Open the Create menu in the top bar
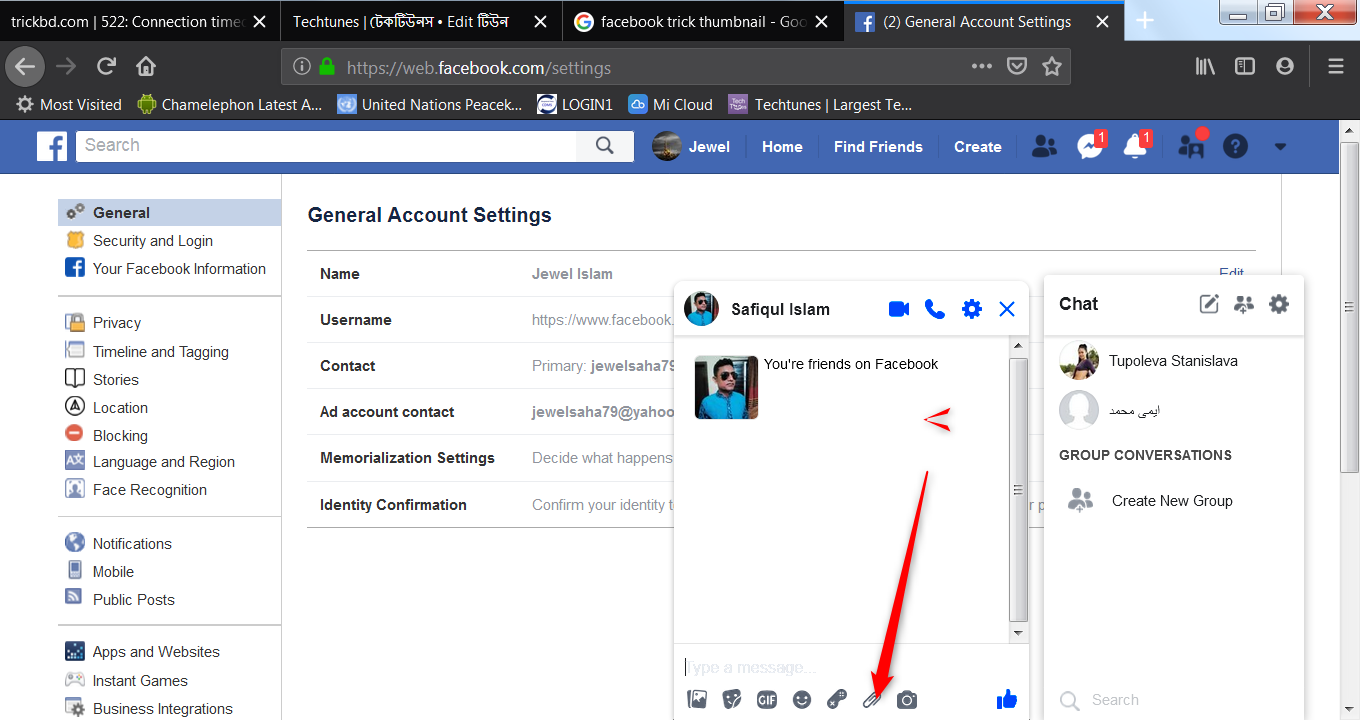The image size is (1360, 720). click(977, 147)
